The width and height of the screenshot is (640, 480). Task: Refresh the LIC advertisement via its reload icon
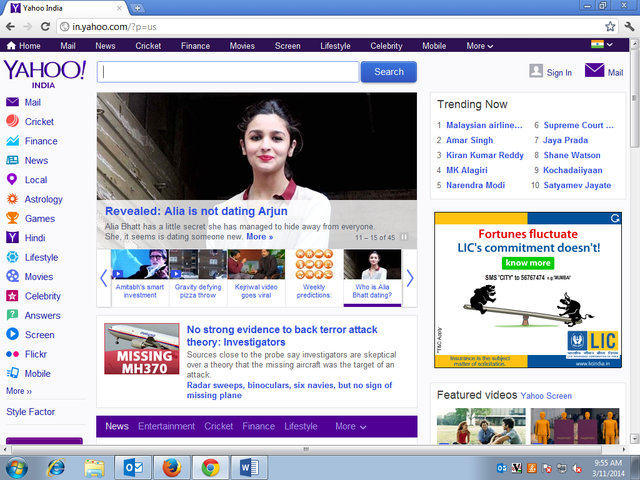pos(615,218)
